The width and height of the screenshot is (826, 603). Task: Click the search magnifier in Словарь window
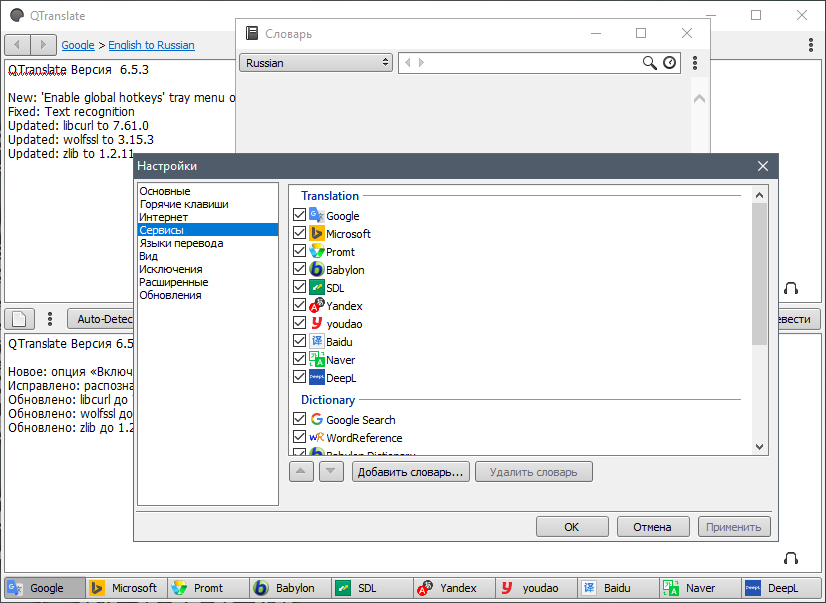[650, 63]
